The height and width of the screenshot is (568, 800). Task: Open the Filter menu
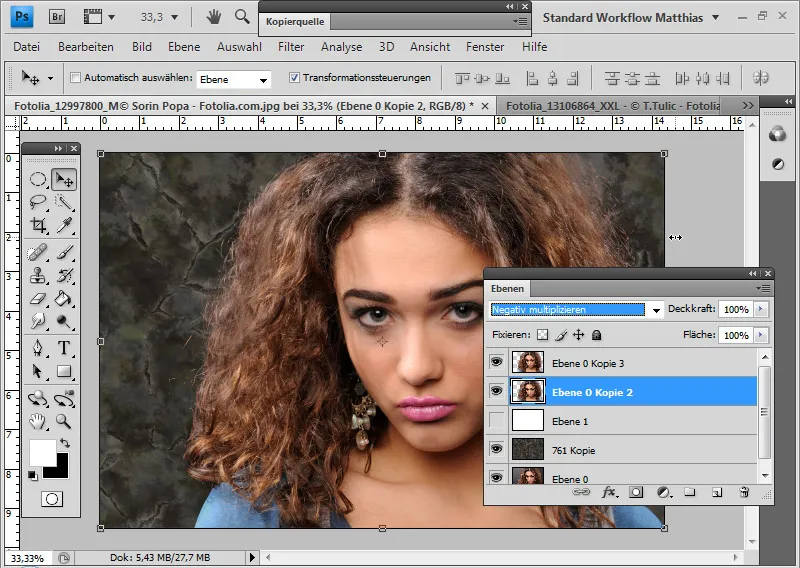291,47
